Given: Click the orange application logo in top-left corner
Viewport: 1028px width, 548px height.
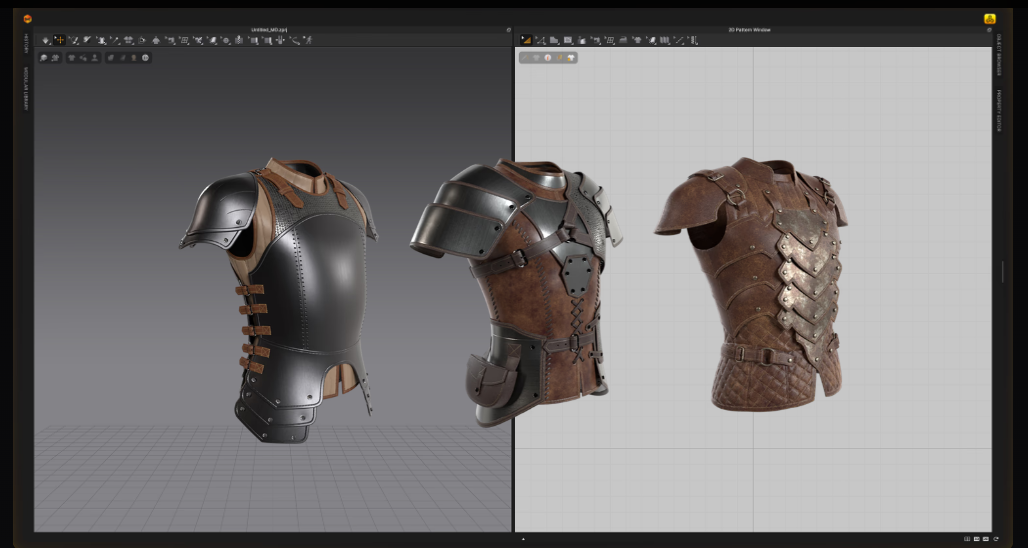Looking at the screenshot, I should [27, 18].
